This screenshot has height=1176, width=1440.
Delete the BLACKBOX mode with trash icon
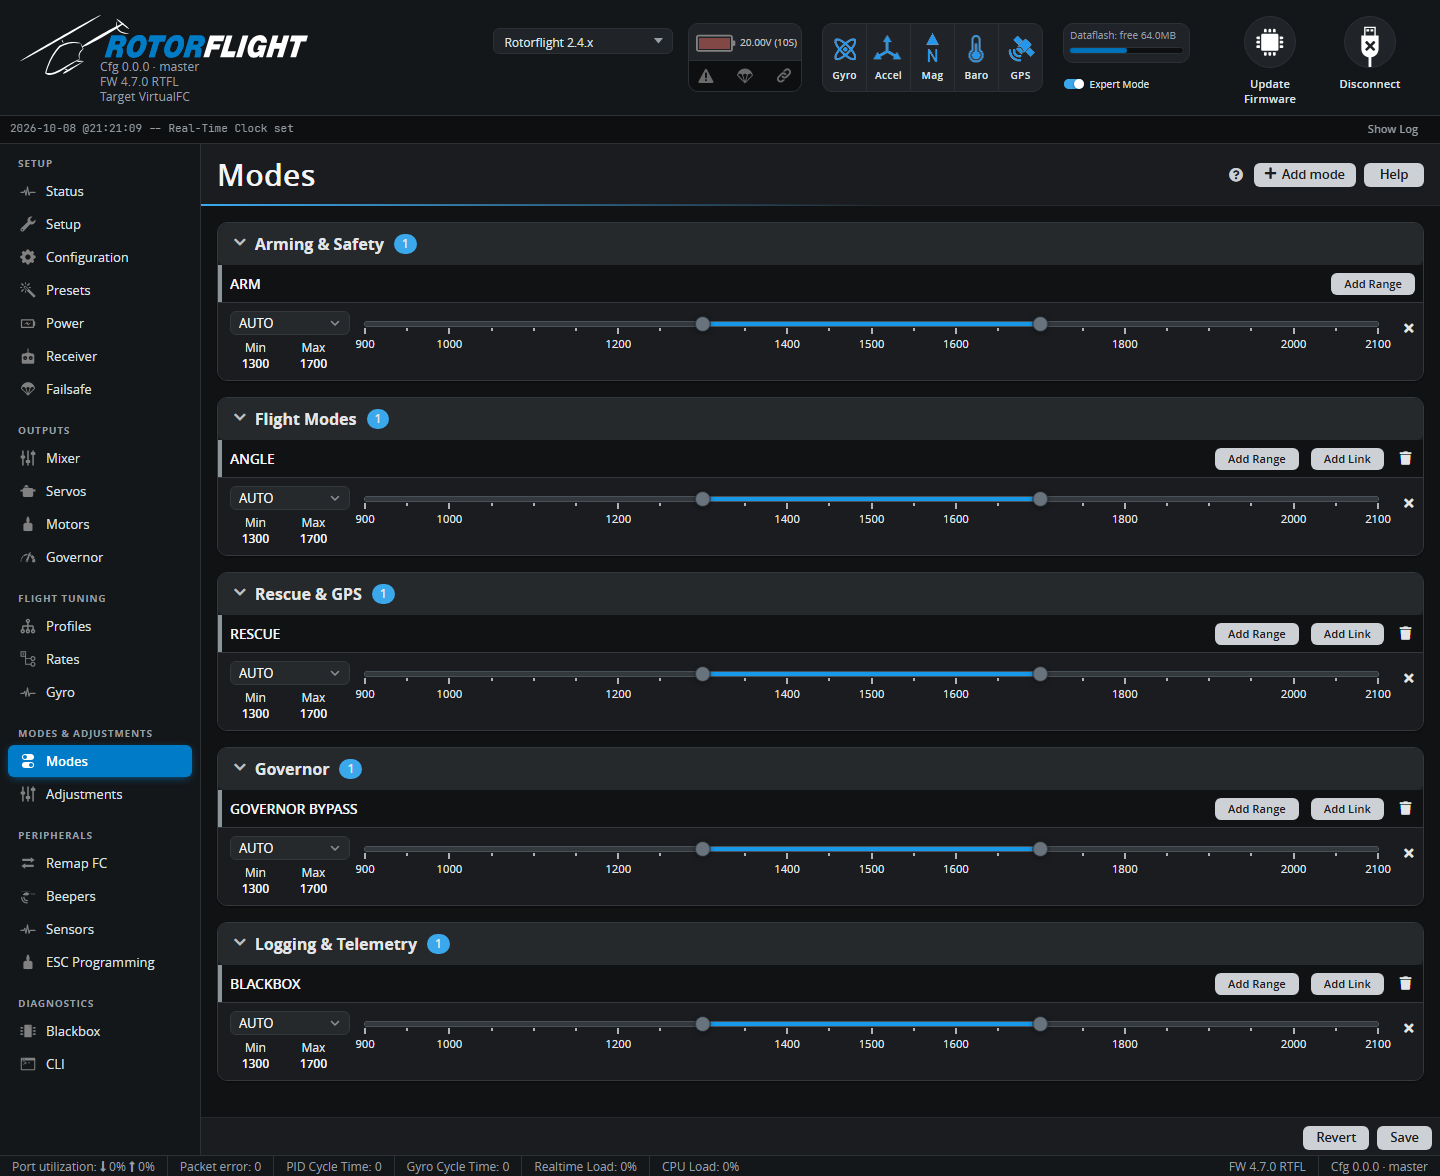pyautogui.click(x=1405, y=983)
